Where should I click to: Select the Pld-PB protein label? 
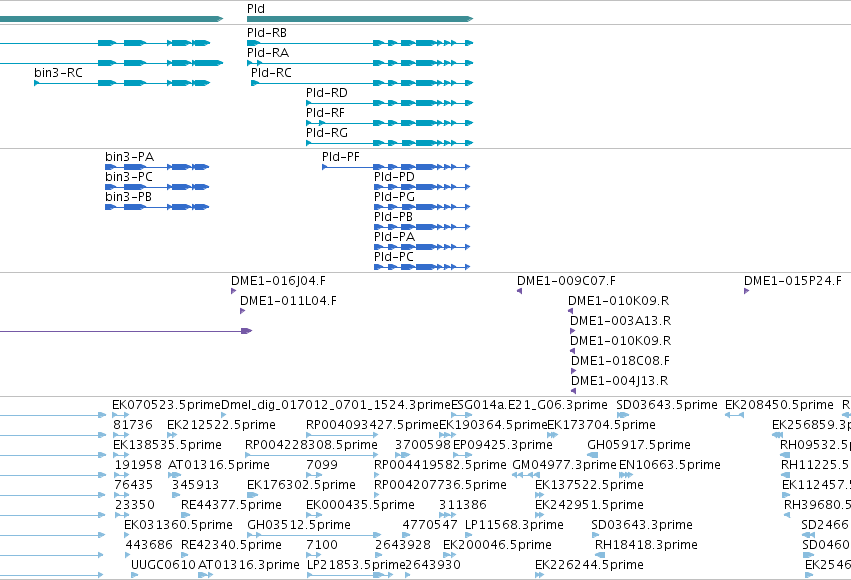point(393,217)
